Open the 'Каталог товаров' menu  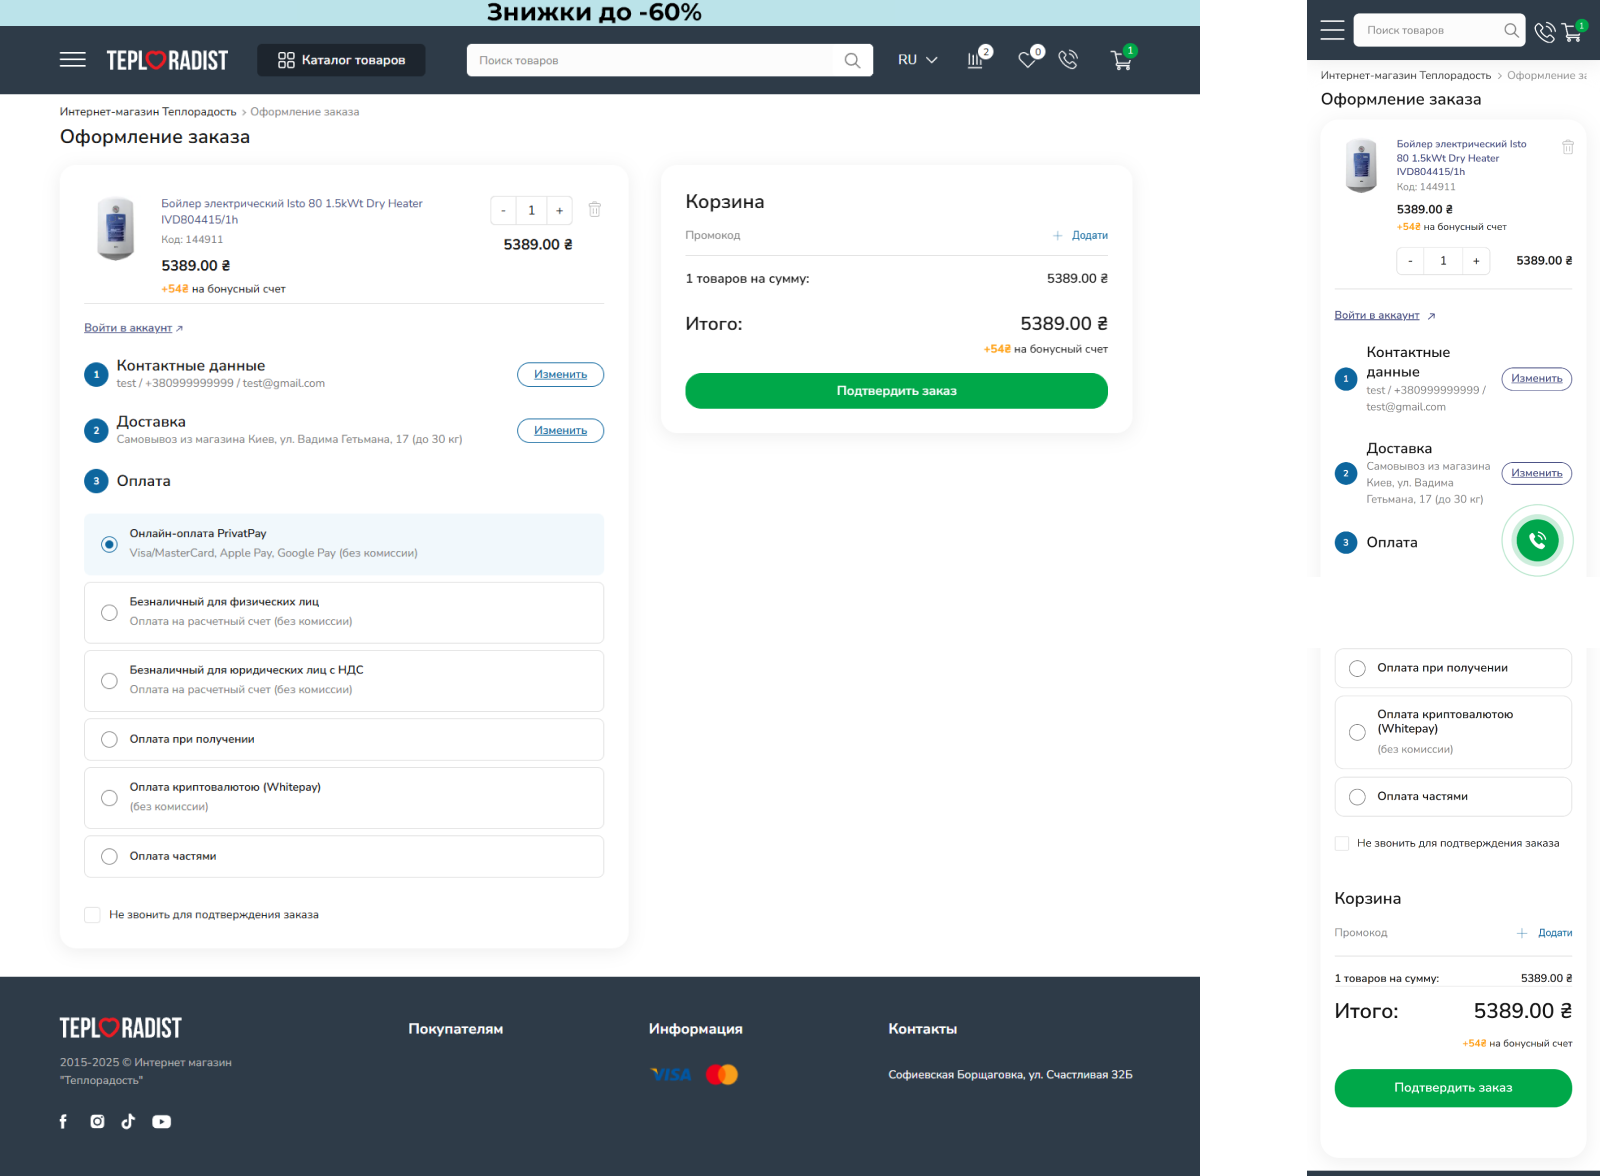(341, 60)
